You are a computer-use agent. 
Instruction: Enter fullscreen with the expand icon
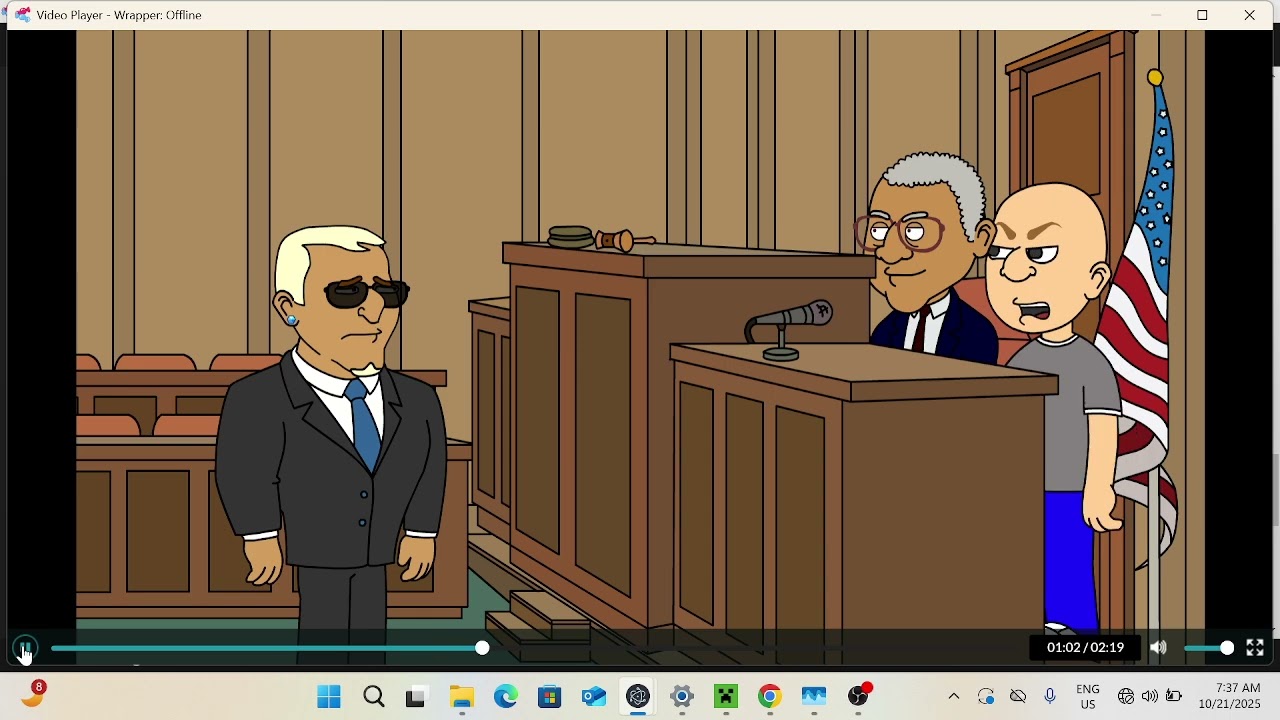click(1255, 648)
